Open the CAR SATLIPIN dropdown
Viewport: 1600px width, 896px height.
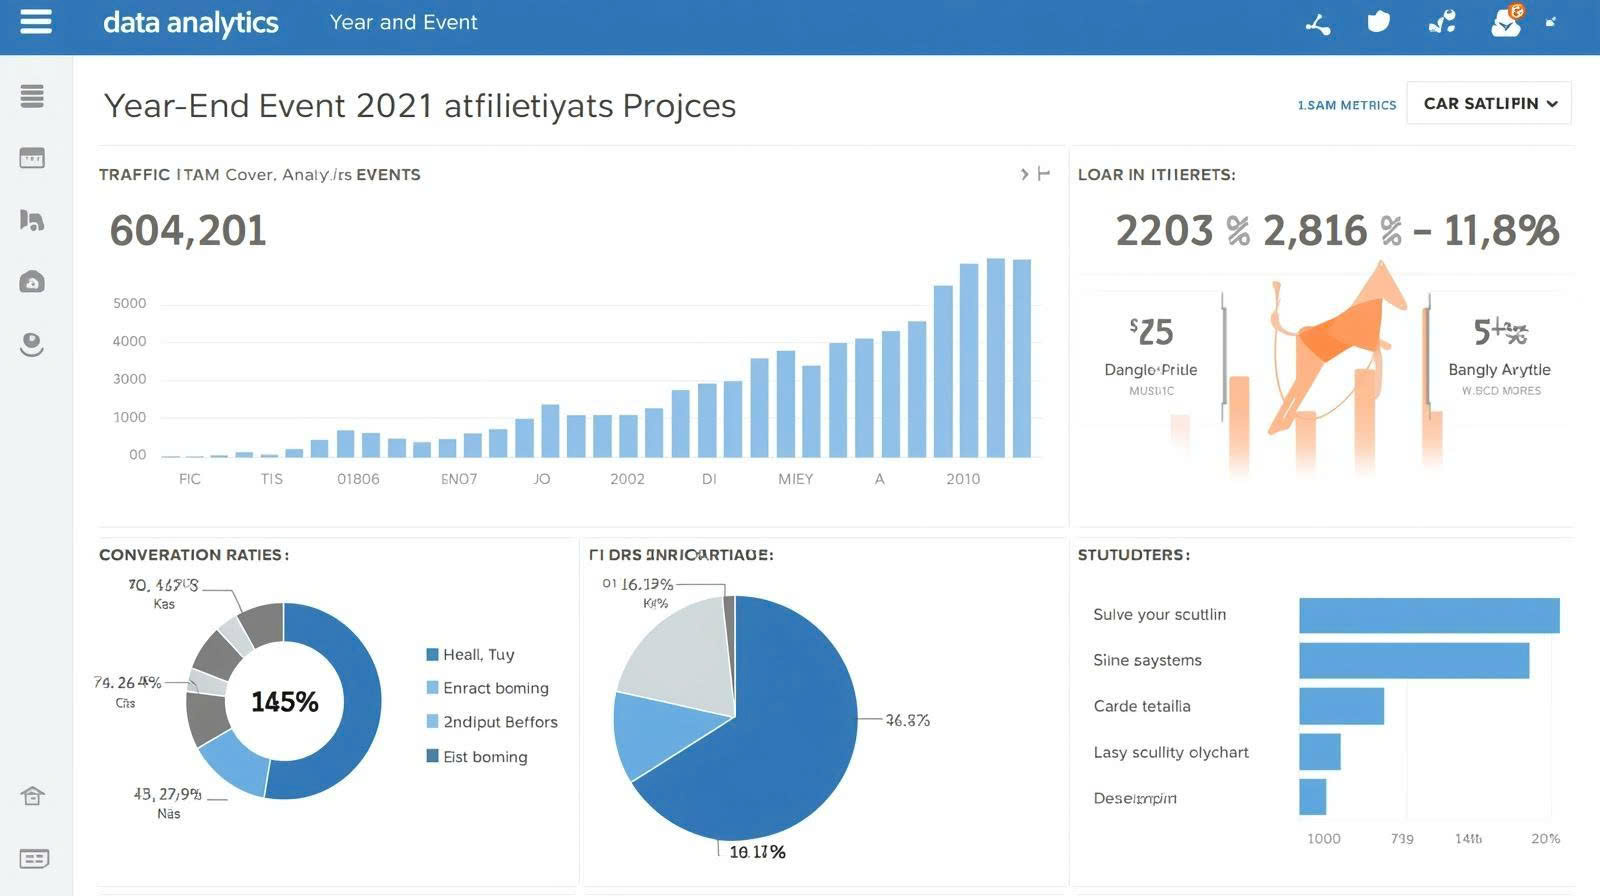point(1489,103)
